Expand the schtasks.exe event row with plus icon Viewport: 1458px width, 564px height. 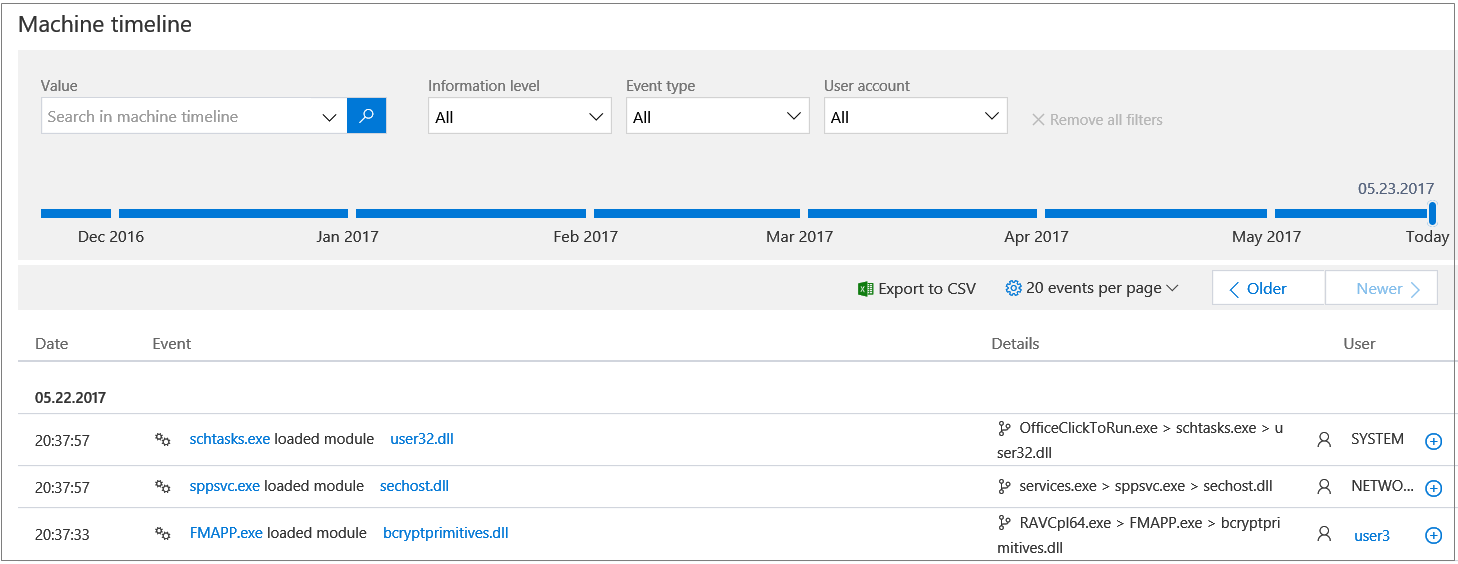coord(1433,441)
